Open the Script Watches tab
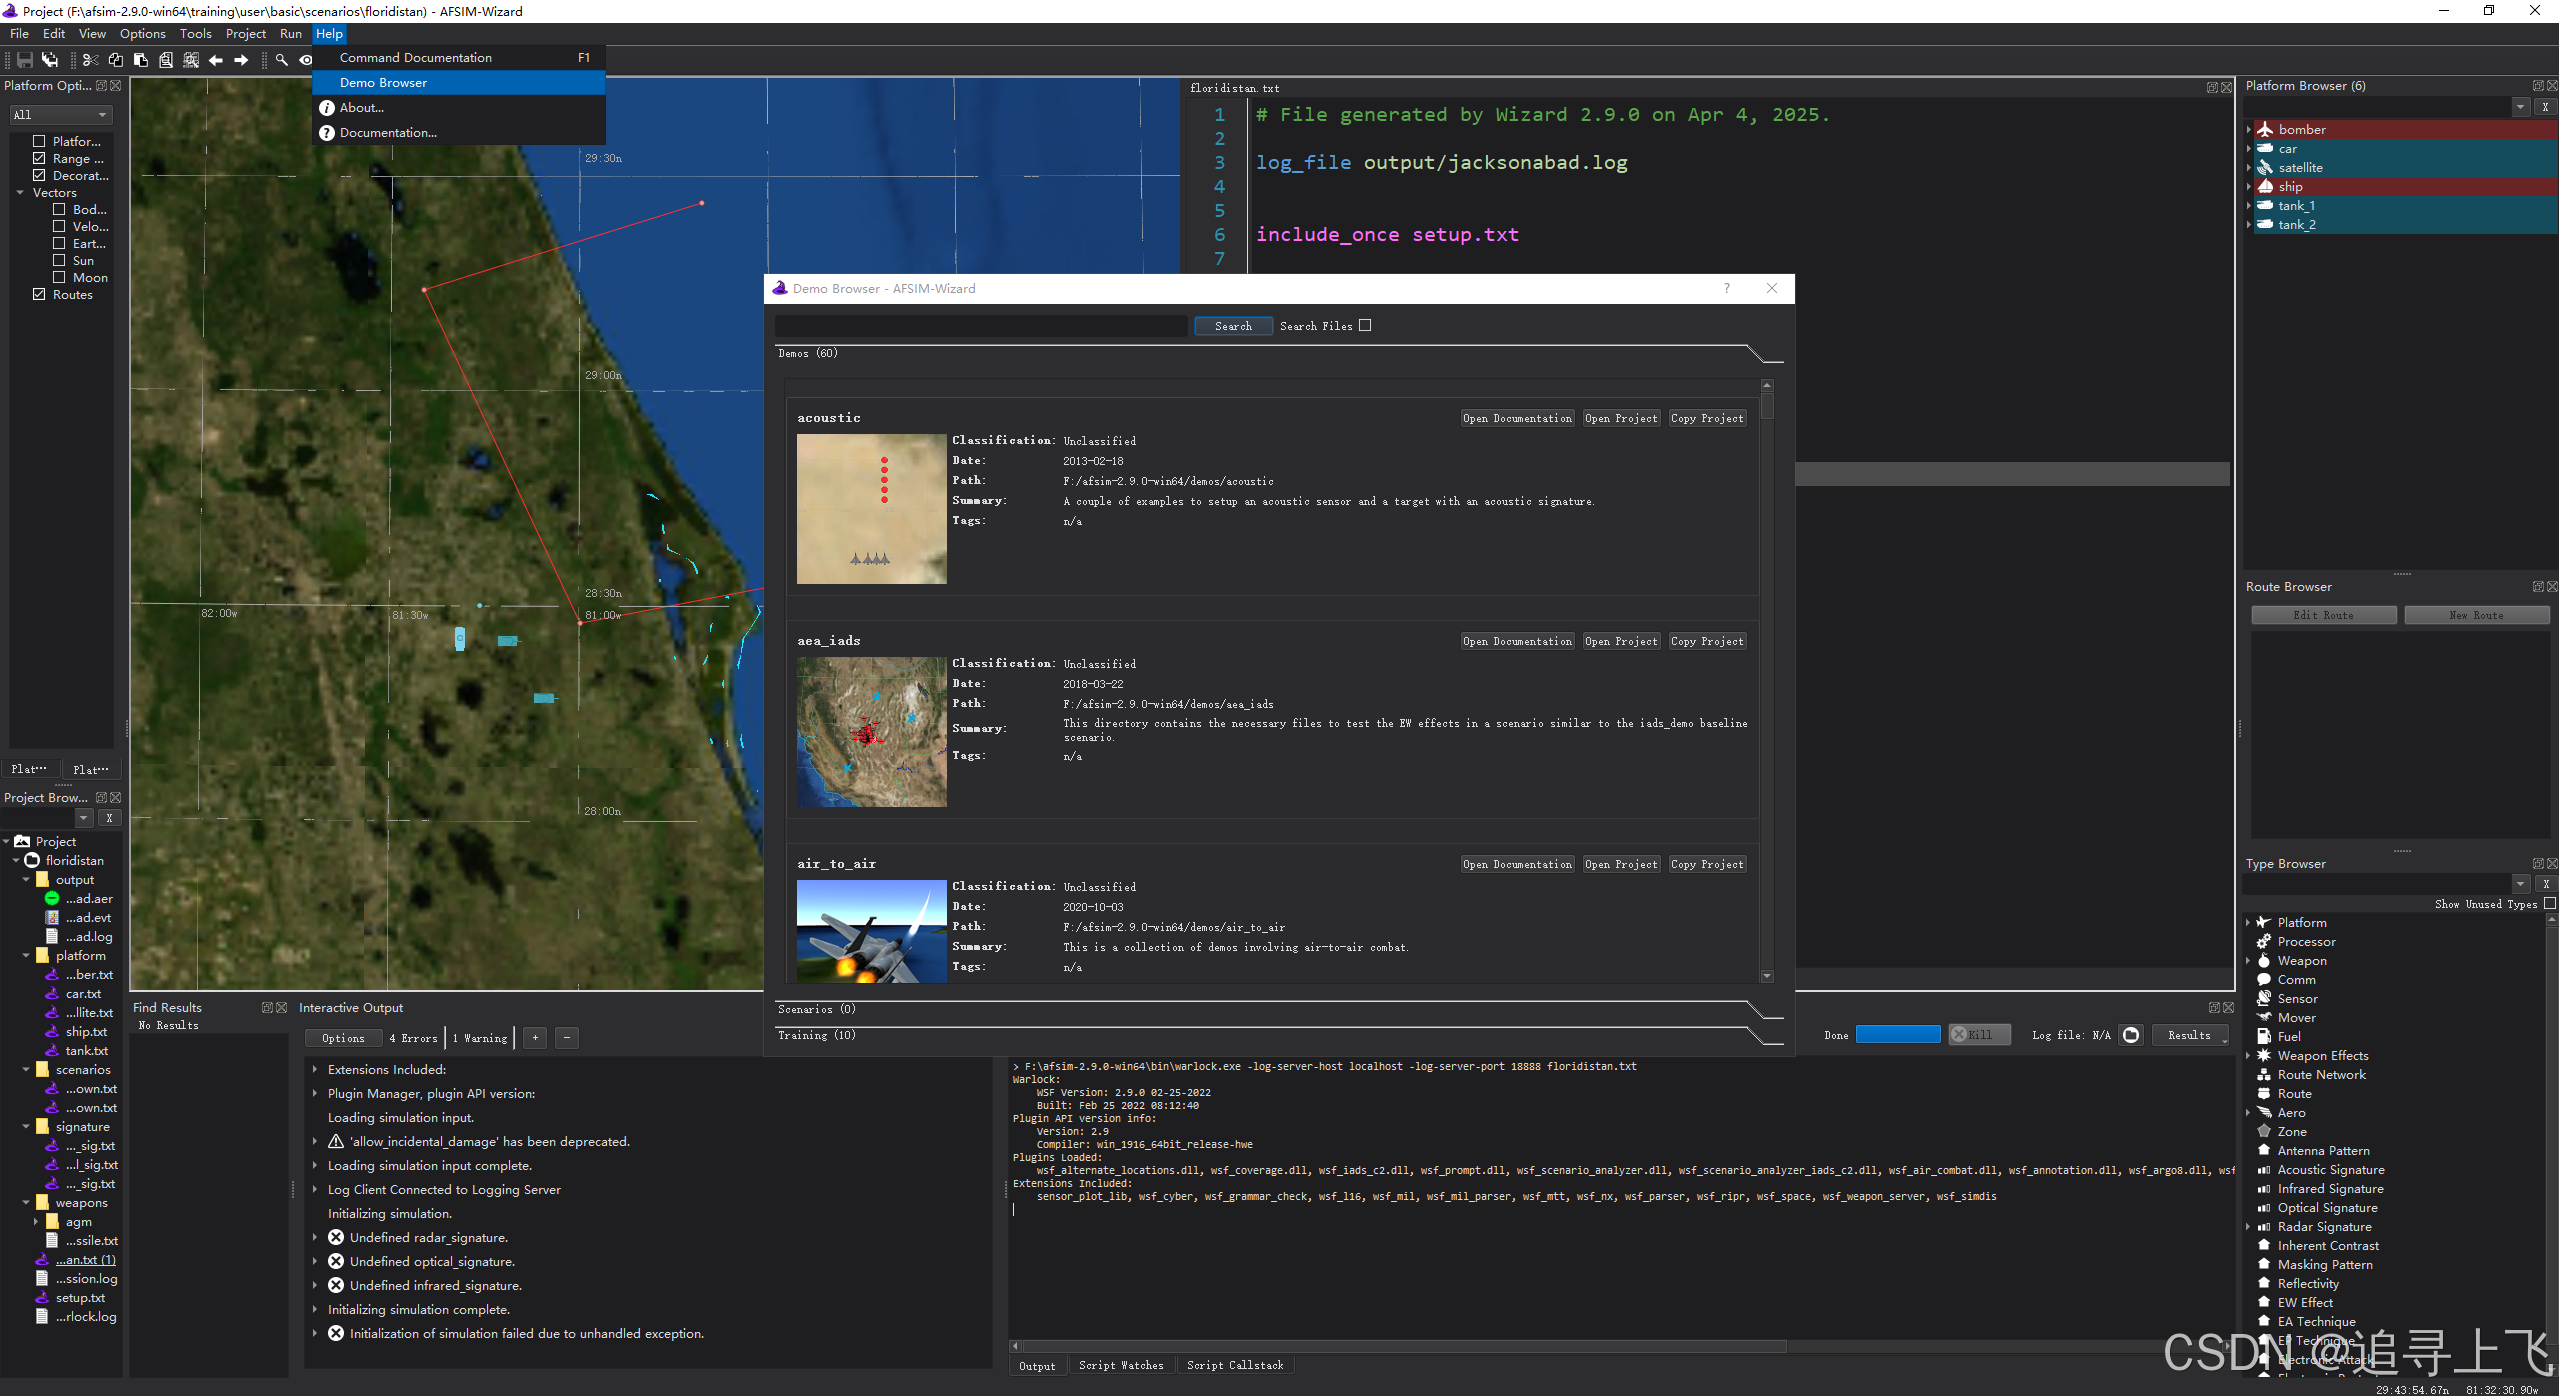 tap(1121, 1365)
